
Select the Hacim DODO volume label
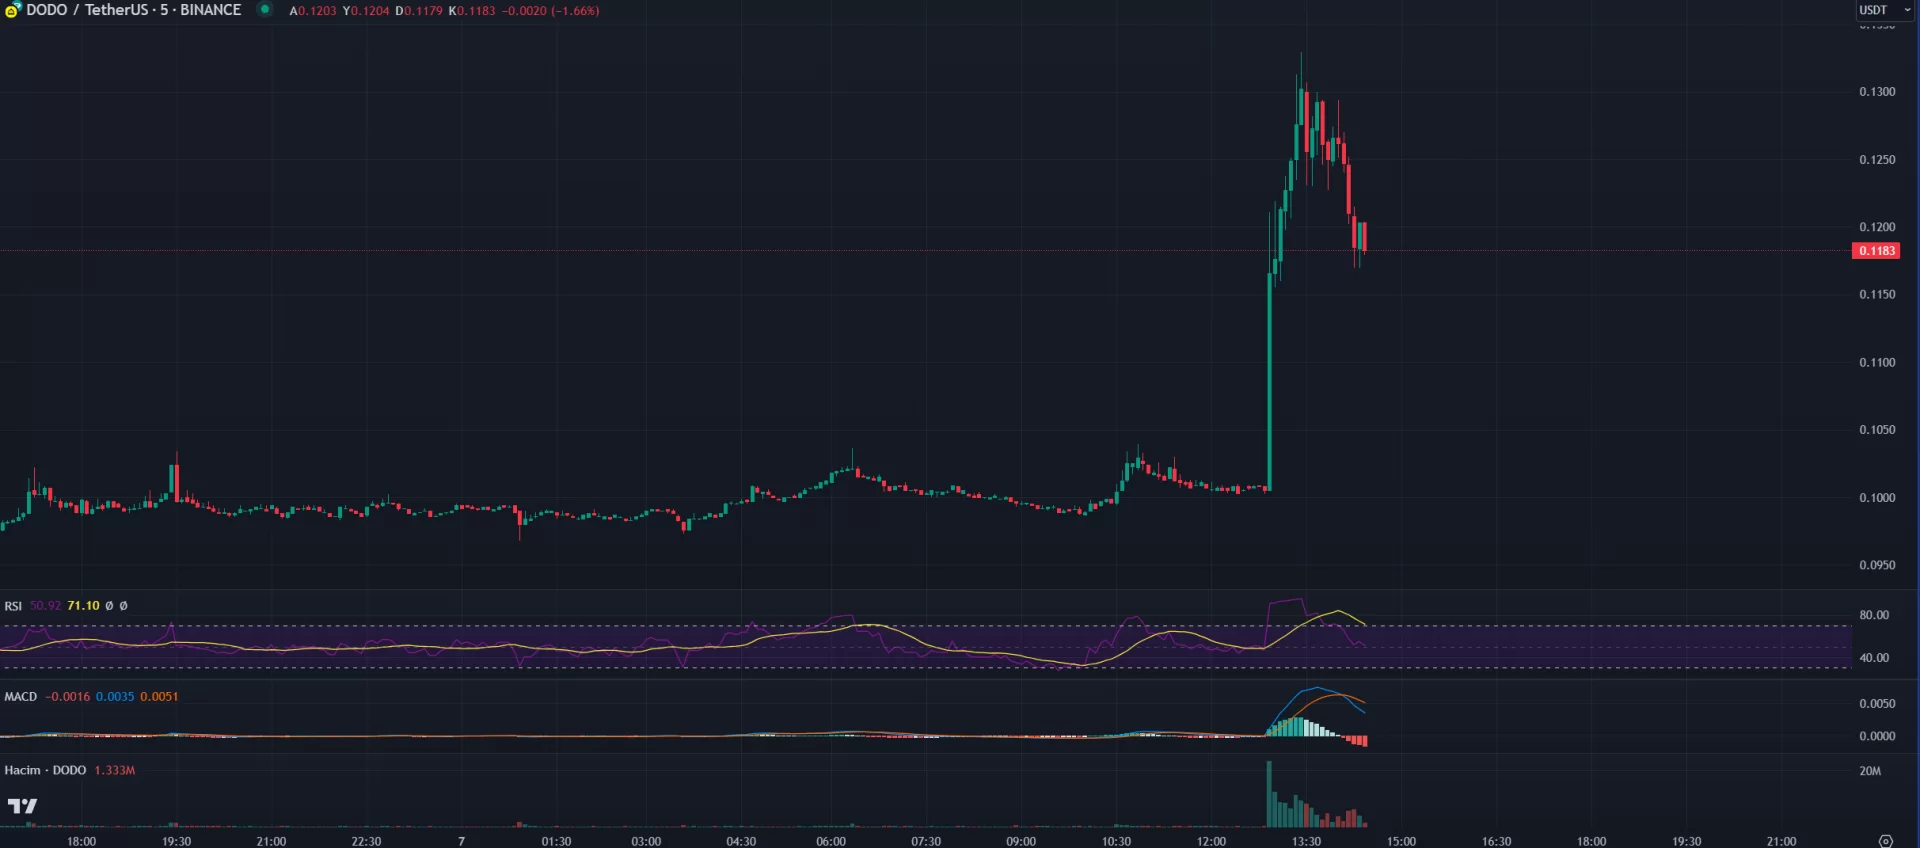45,770
